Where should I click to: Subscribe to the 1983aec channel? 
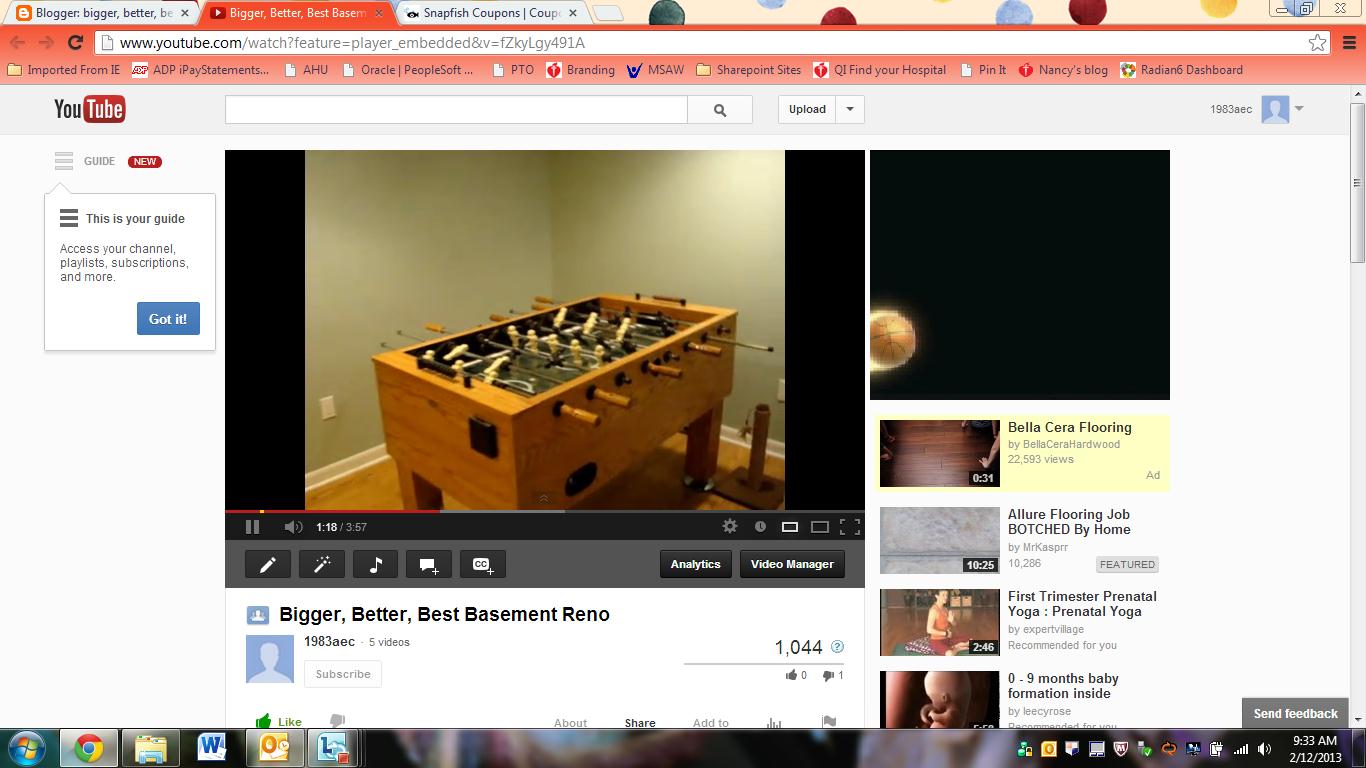click(x=343, y=674)
